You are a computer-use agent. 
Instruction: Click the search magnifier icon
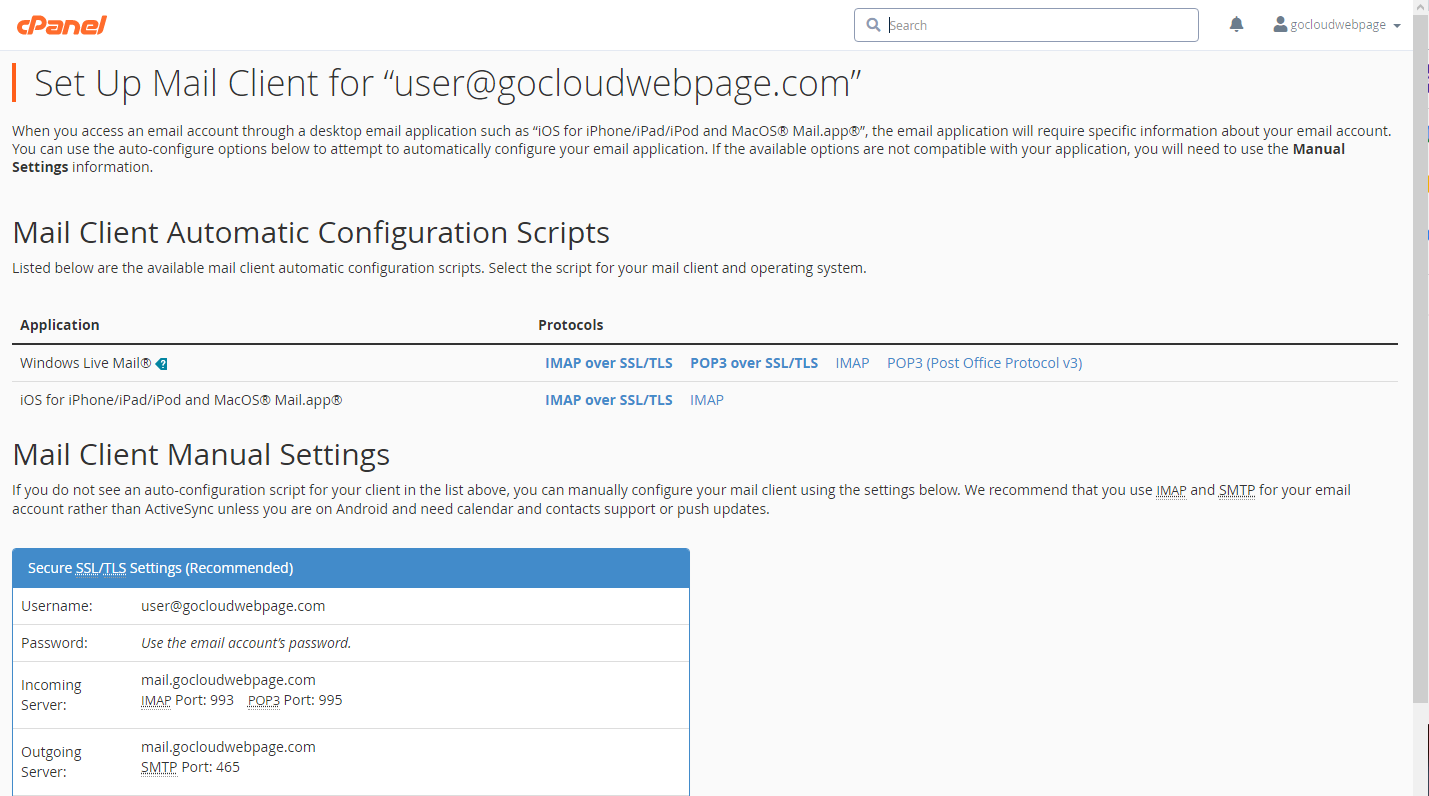click(x=873, y=25)
